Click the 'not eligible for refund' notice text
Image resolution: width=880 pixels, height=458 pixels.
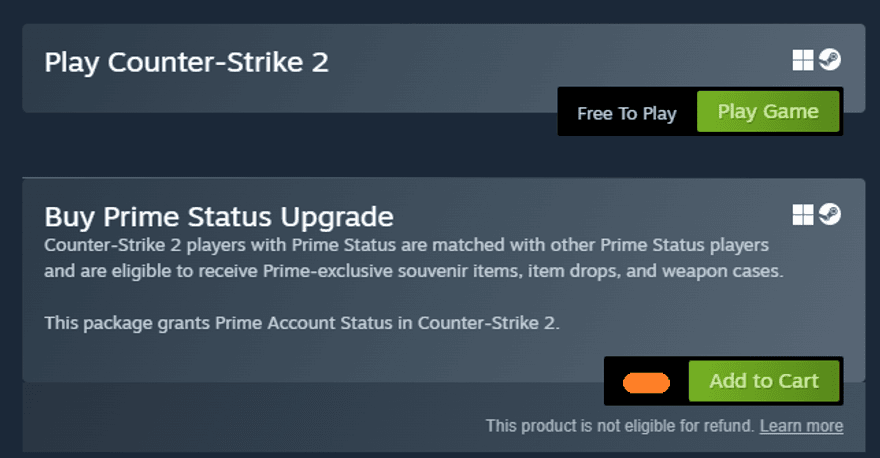620,426
